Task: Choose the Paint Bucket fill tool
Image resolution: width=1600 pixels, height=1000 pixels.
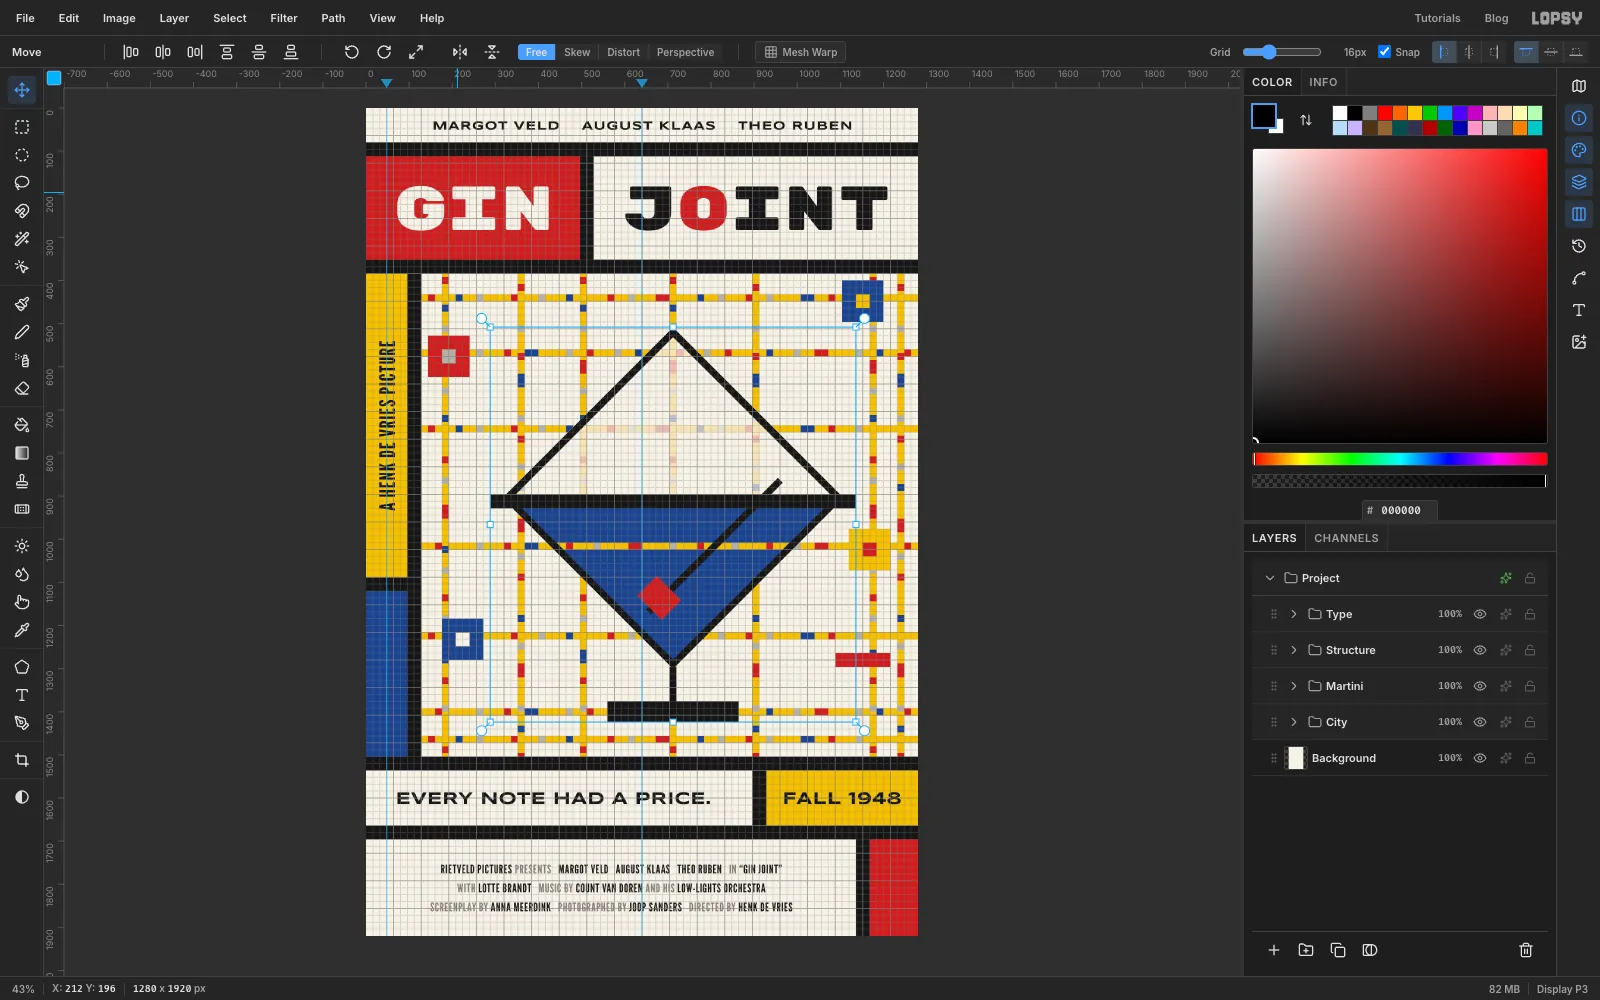Action: click(21, 425)
